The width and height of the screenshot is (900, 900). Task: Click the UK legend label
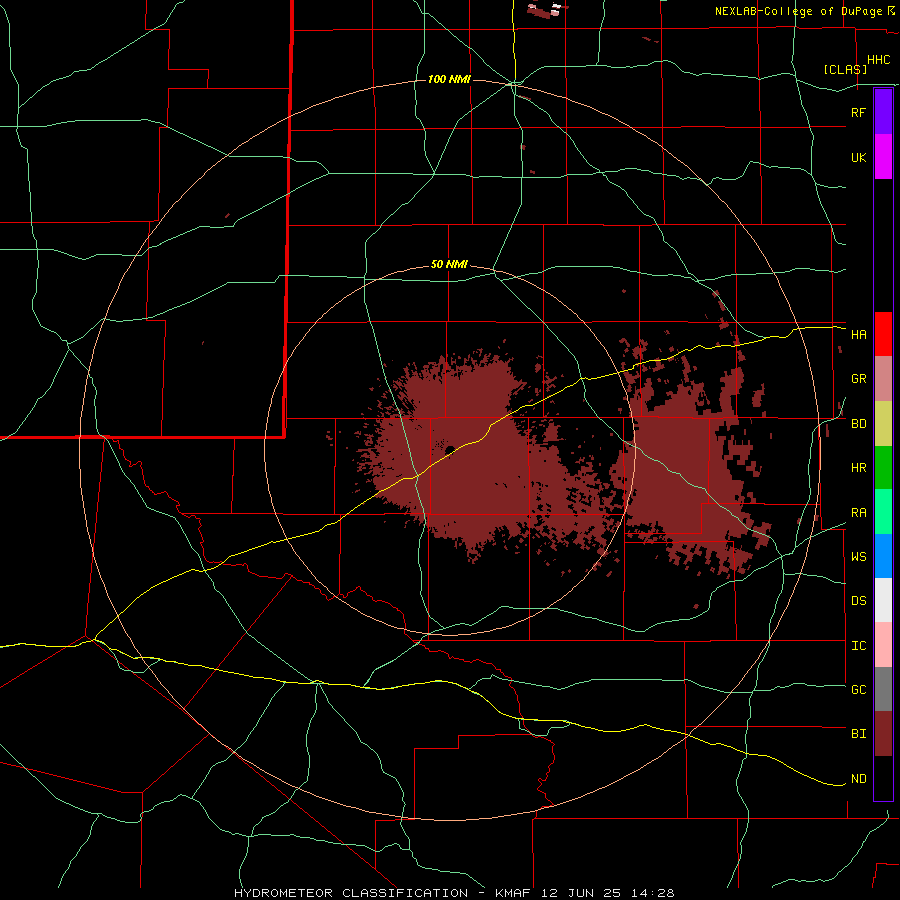[x=858, y=157]
